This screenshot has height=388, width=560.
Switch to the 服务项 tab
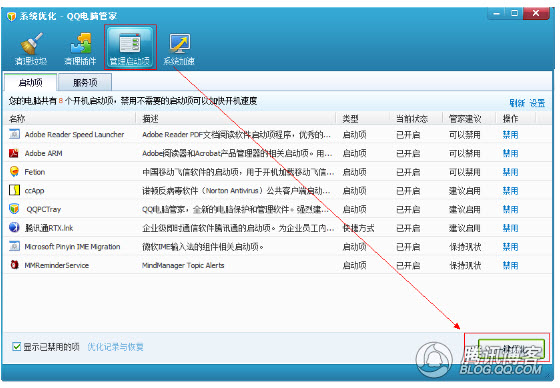85,83
